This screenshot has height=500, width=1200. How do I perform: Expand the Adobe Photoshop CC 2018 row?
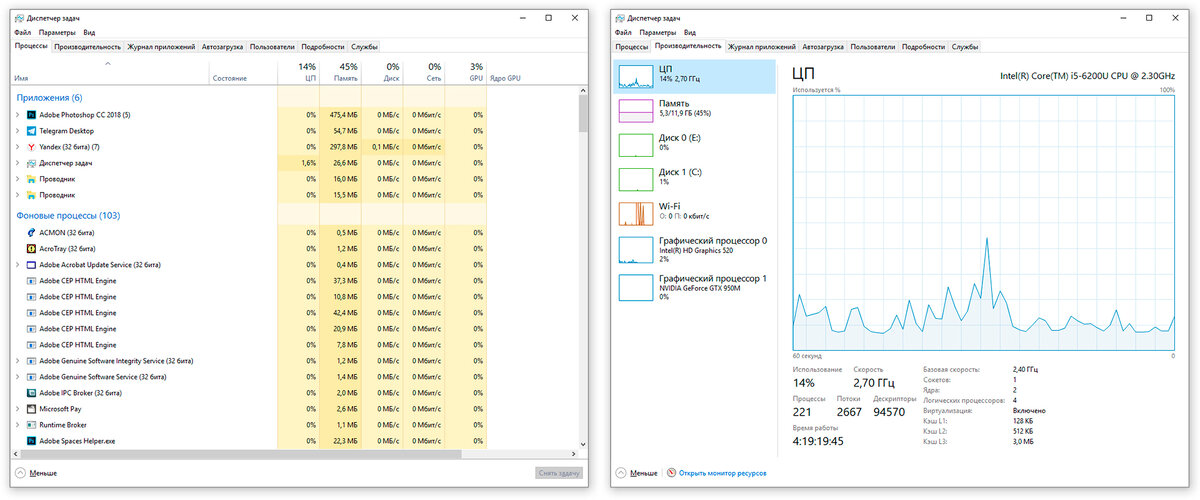[x=17, y=115]
